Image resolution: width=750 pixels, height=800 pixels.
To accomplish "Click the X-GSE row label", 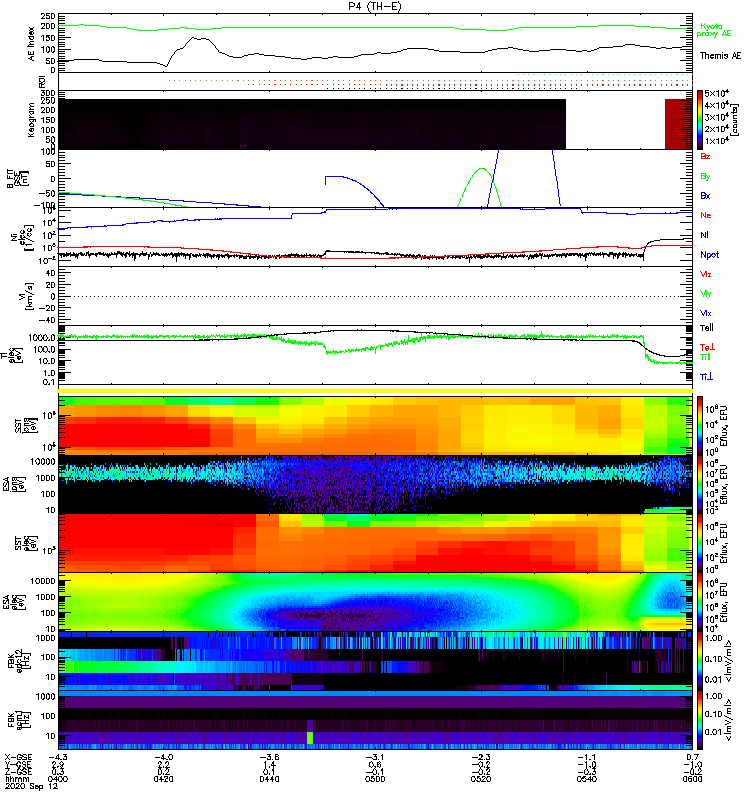I will (x=18, y=757).
